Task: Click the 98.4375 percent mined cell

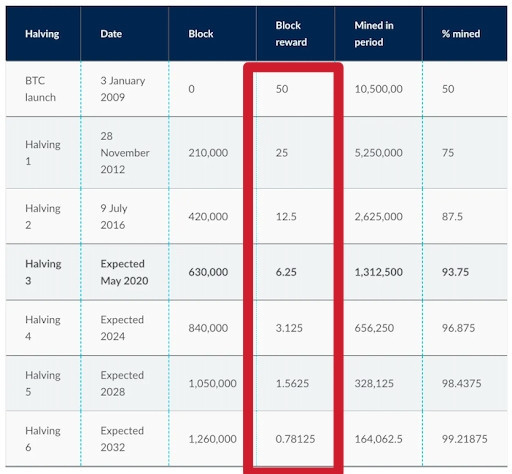Action: coord(461,383)
